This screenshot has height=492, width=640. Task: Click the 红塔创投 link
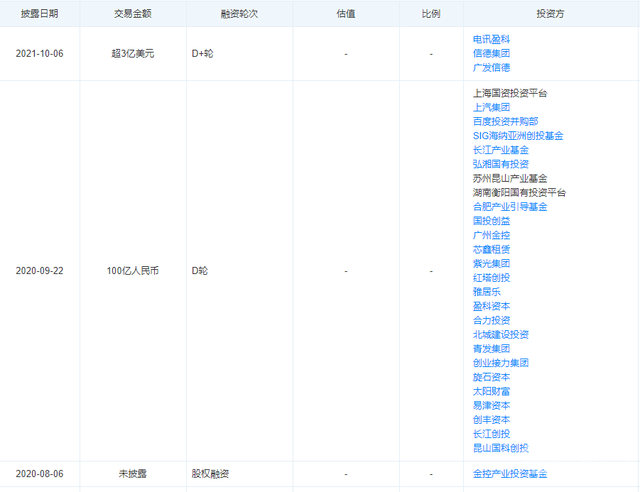pos(491,278)
